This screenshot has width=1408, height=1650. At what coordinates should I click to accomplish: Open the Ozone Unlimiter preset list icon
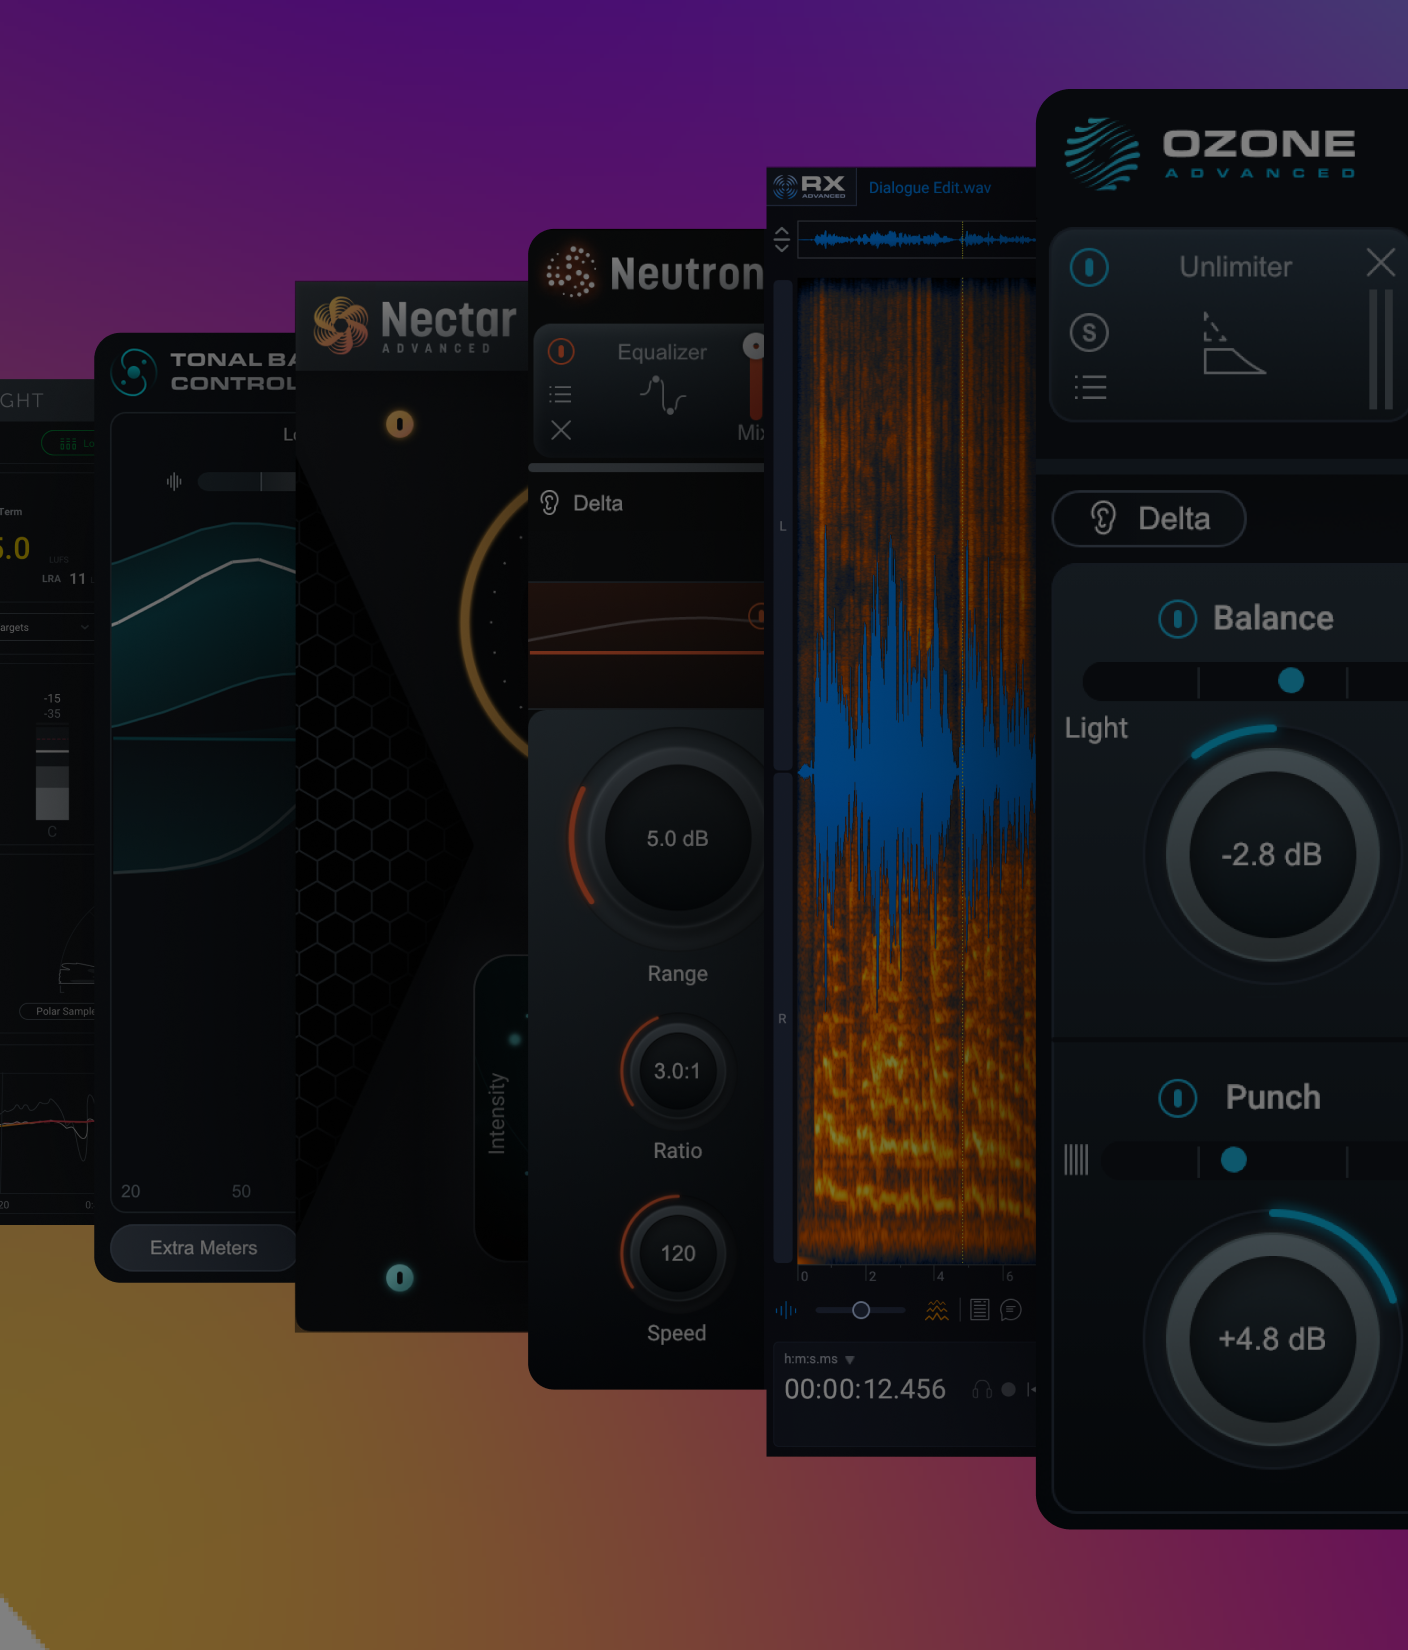(1090, 387)
